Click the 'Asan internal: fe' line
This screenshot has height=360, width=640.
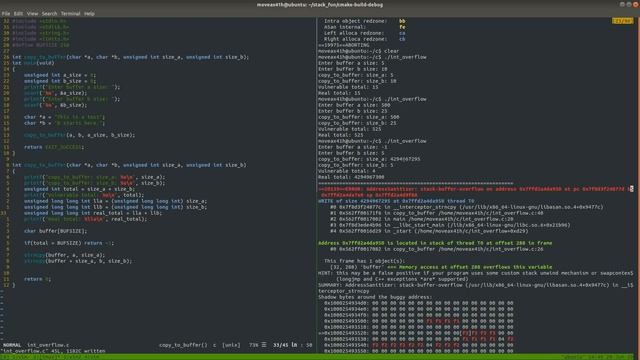pyautogui.click(x=364, y=27)
